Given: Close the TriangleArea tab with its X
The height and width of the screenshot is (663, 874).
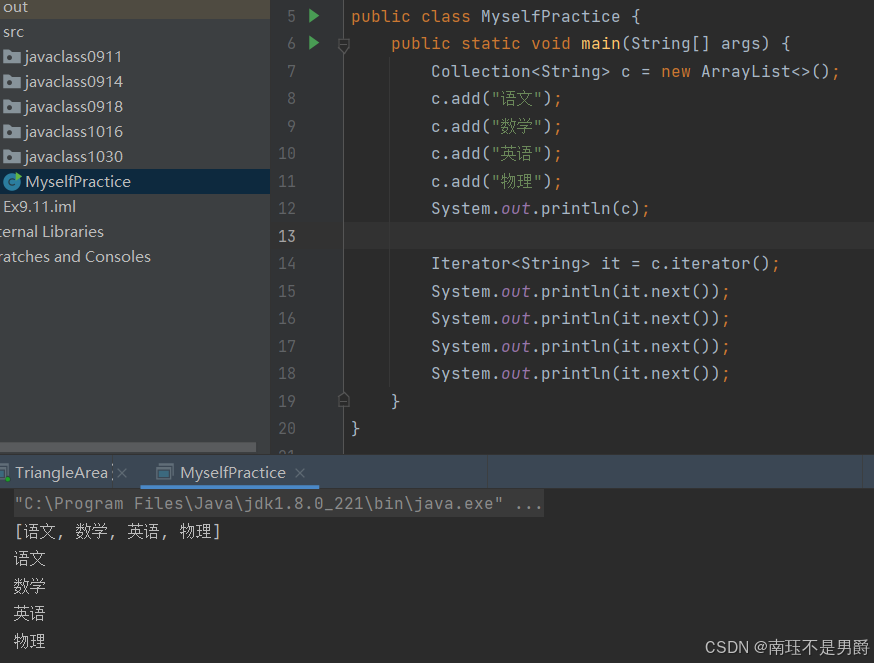Looking at the screenshot, I should [121, 472].
